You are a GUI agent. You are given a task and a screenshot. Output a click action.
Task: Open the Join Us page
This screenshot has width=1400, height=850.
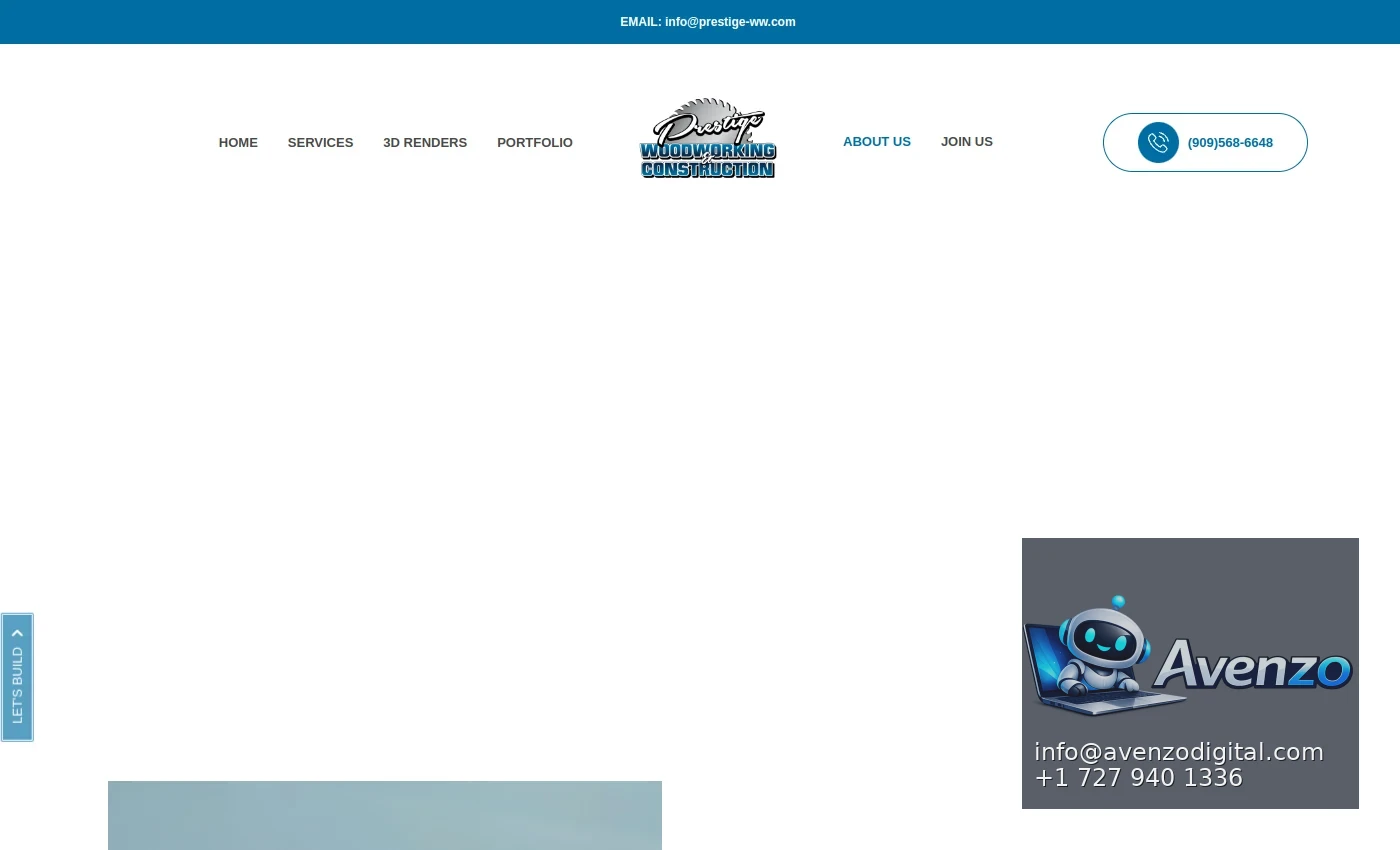(967, 141)
